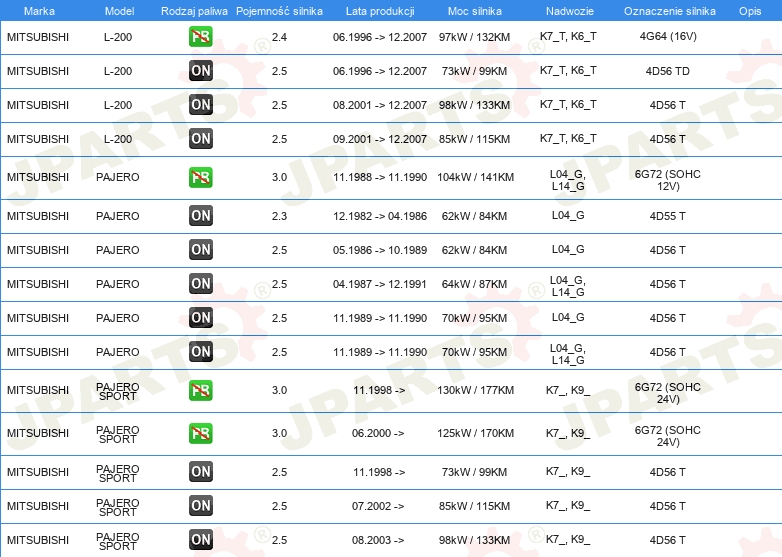Image resolution: width=782 pixels, height=557 pixels.
Task: Click the ON icon in the Pajero Sport 08.2003 row
Action: 200,540
